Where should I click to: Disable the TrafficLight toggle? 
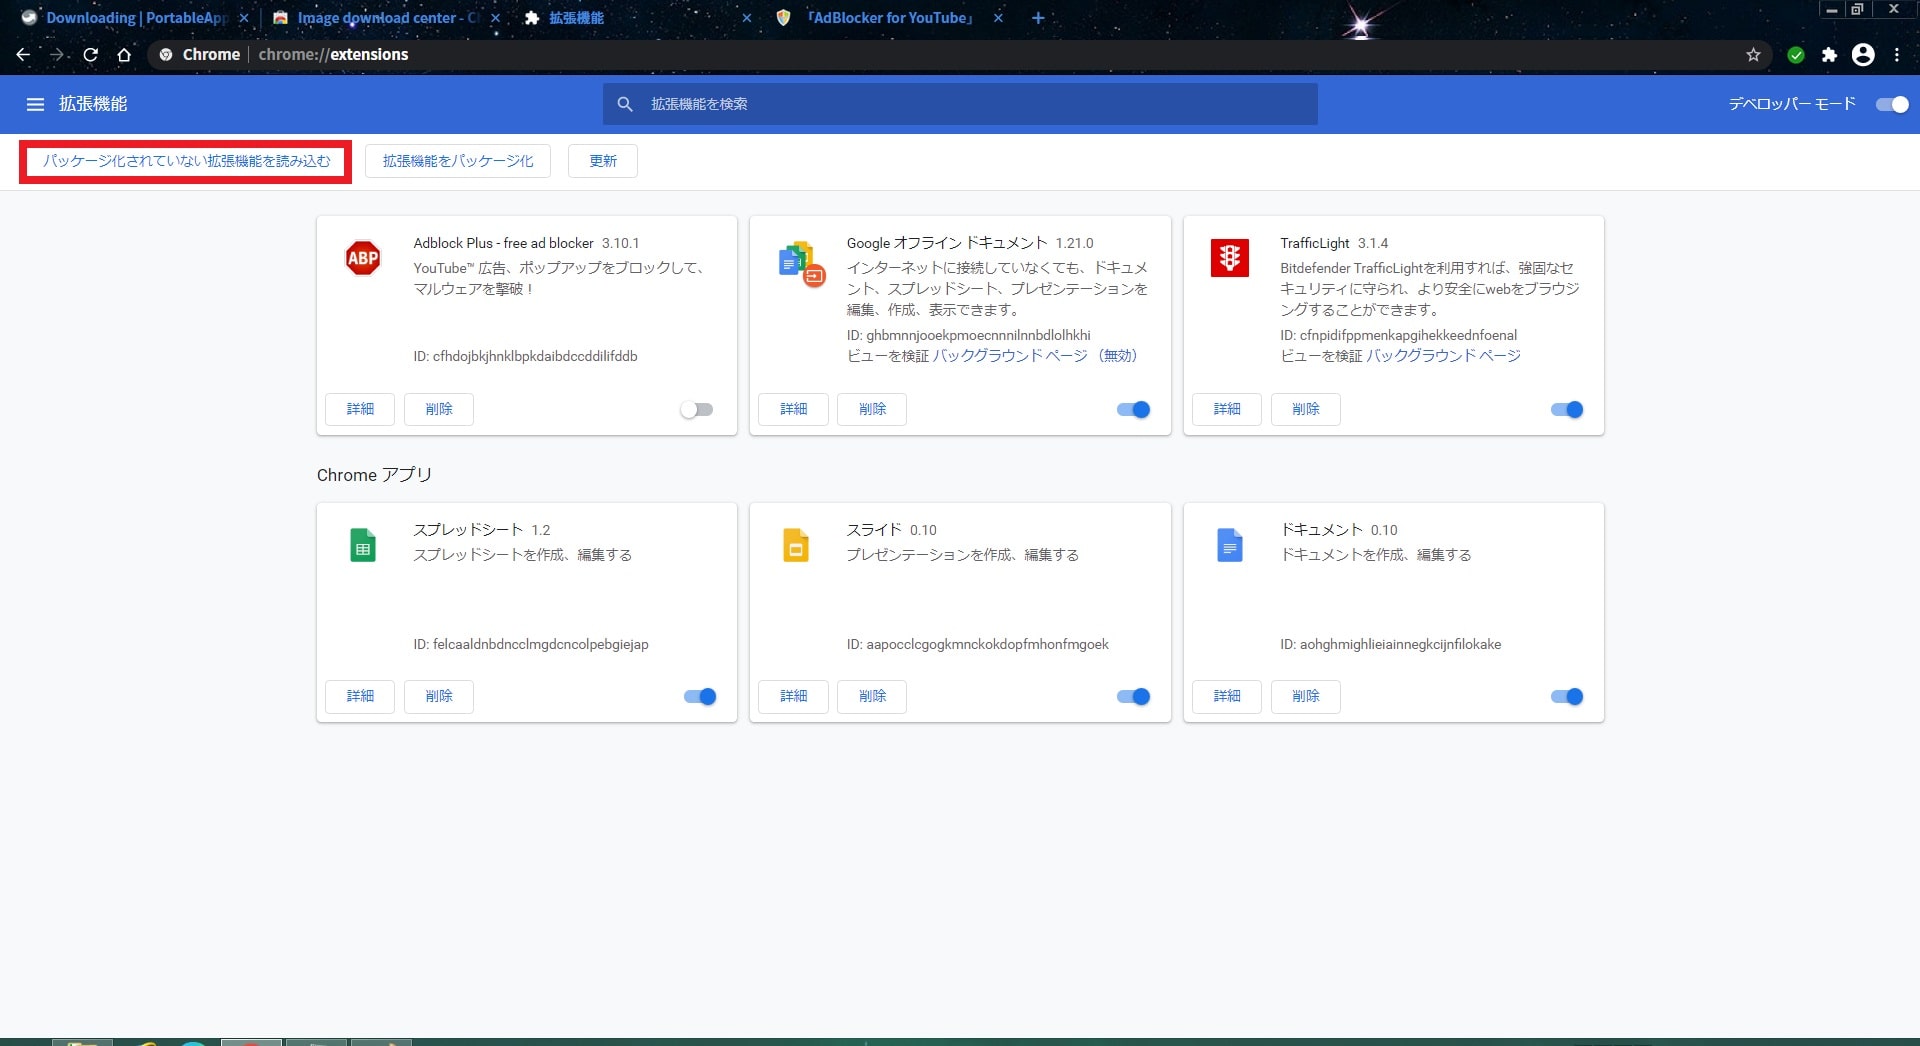pos(1567,409)
